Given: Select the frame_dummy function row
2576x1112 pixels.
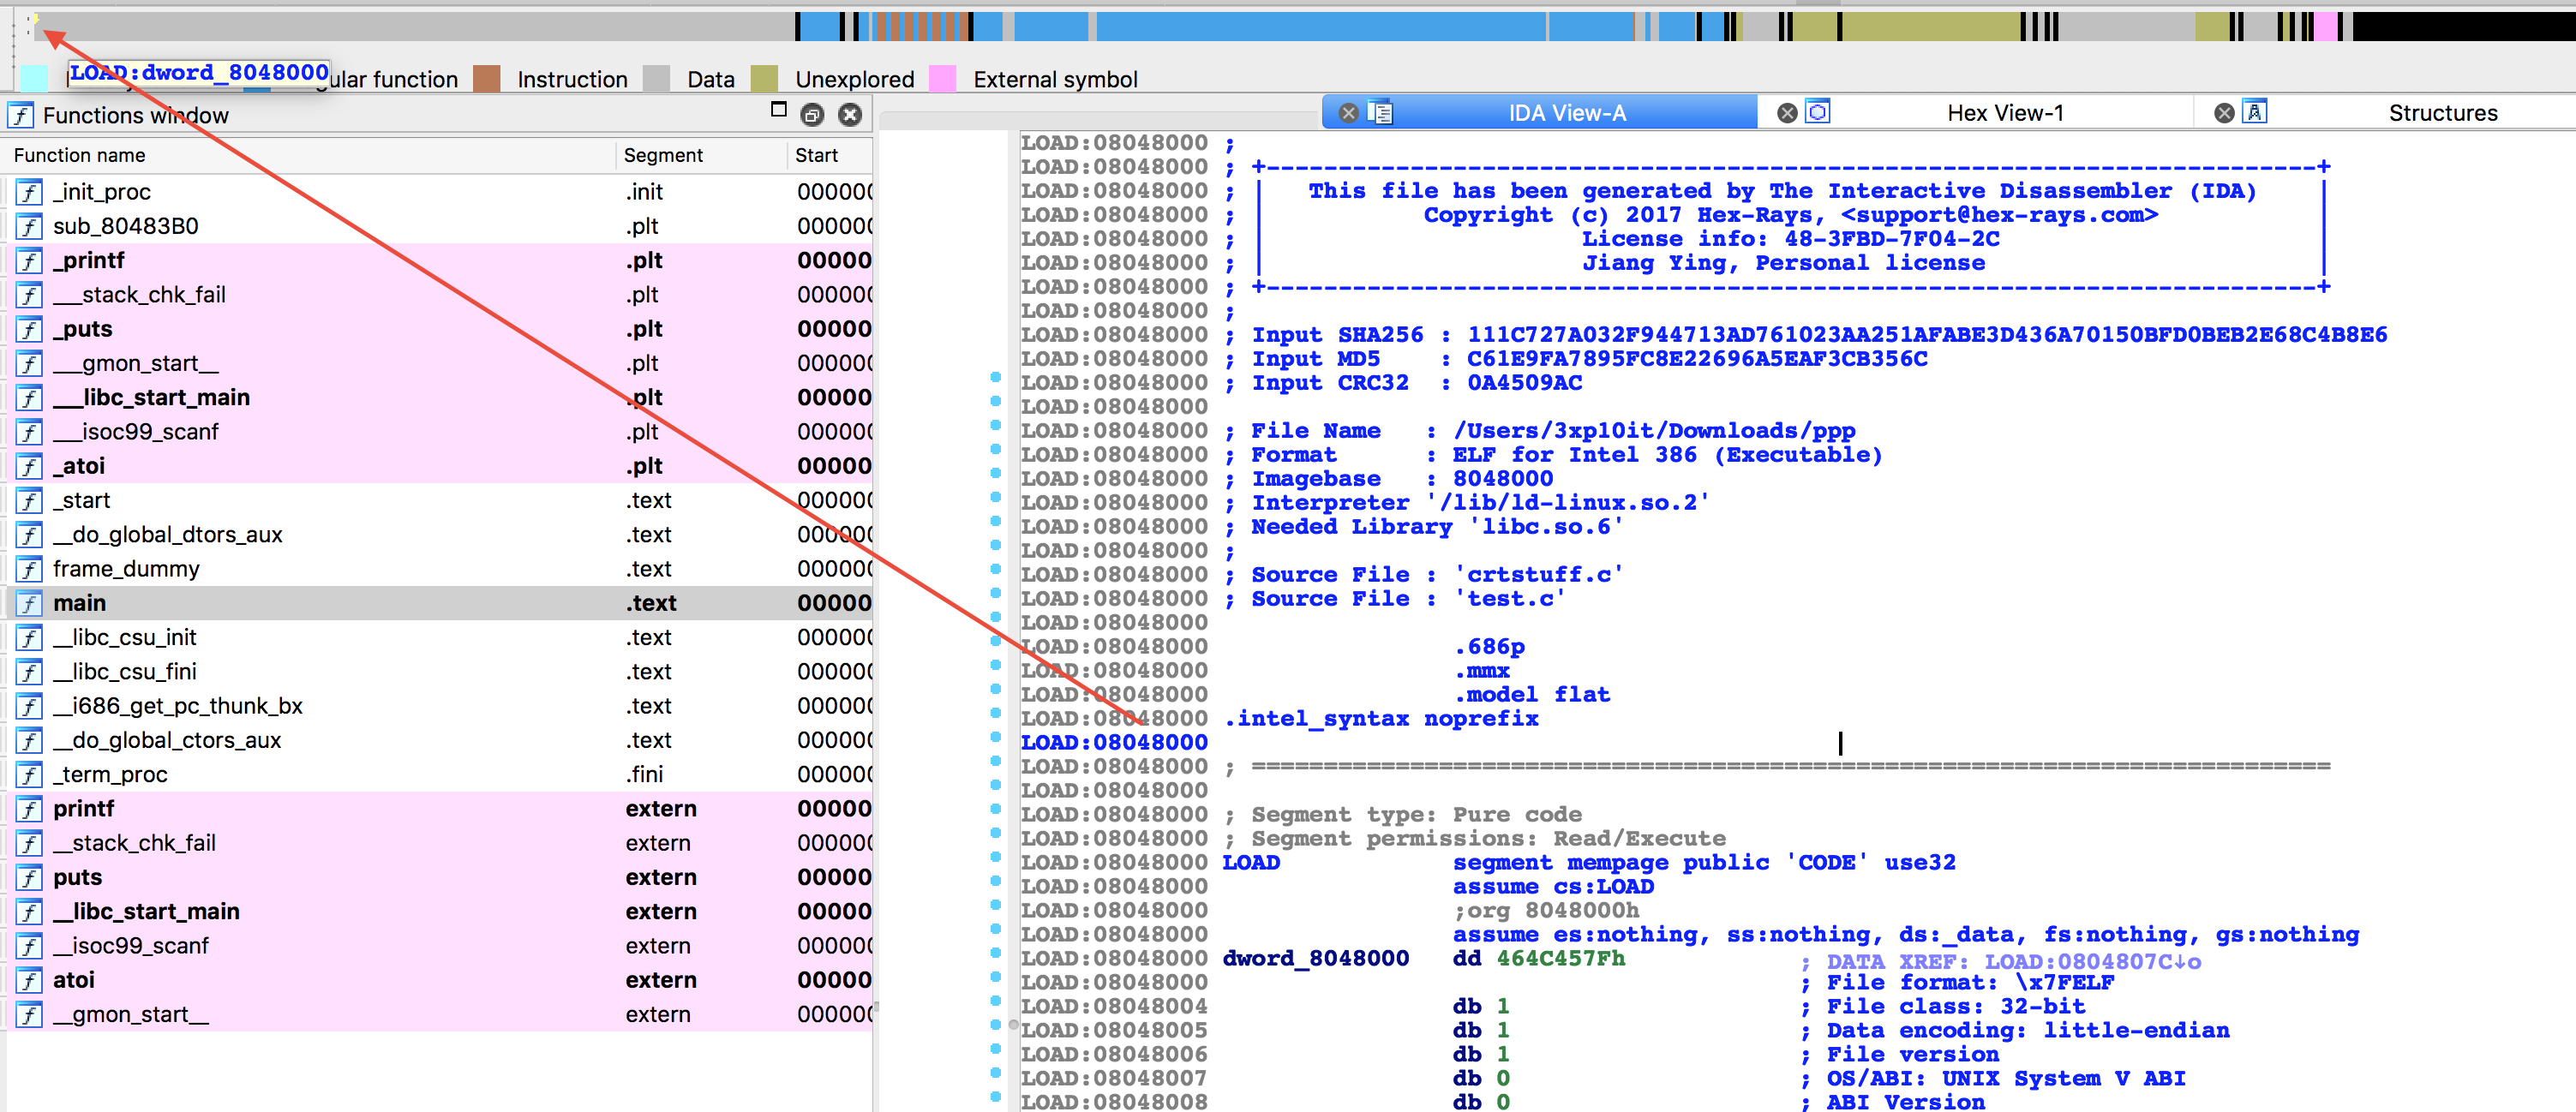Looking at the screenshot, I should pyautogui.click(x=126, y=569).
